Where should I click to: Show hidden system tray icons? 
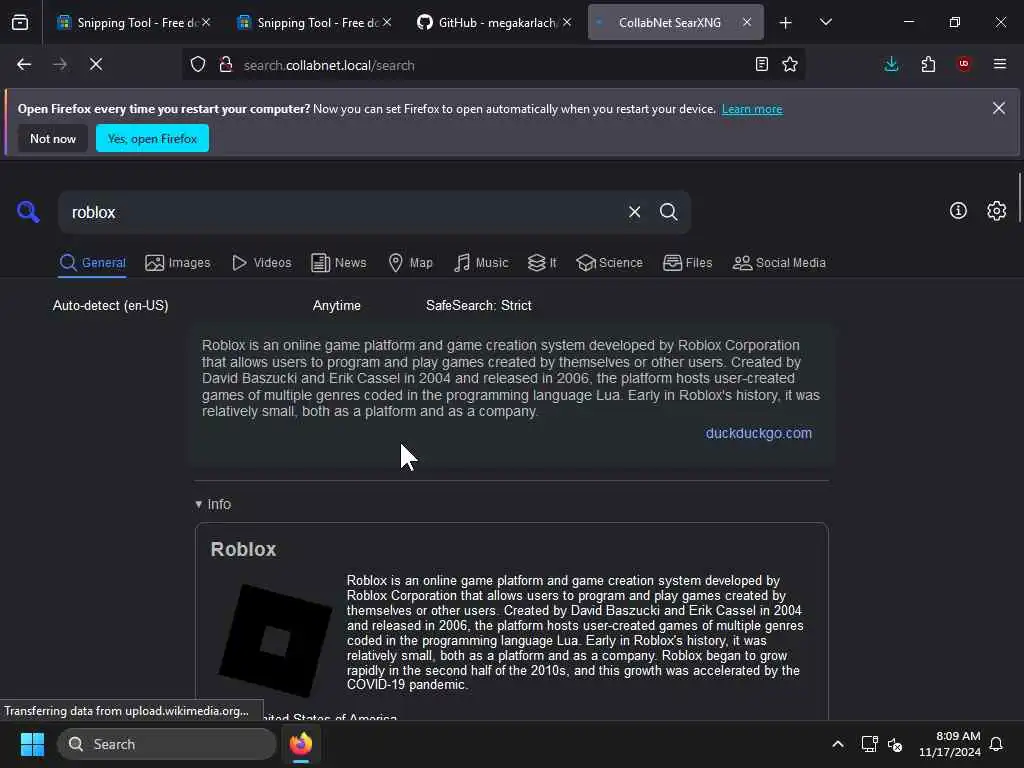[x=838, y=744]
